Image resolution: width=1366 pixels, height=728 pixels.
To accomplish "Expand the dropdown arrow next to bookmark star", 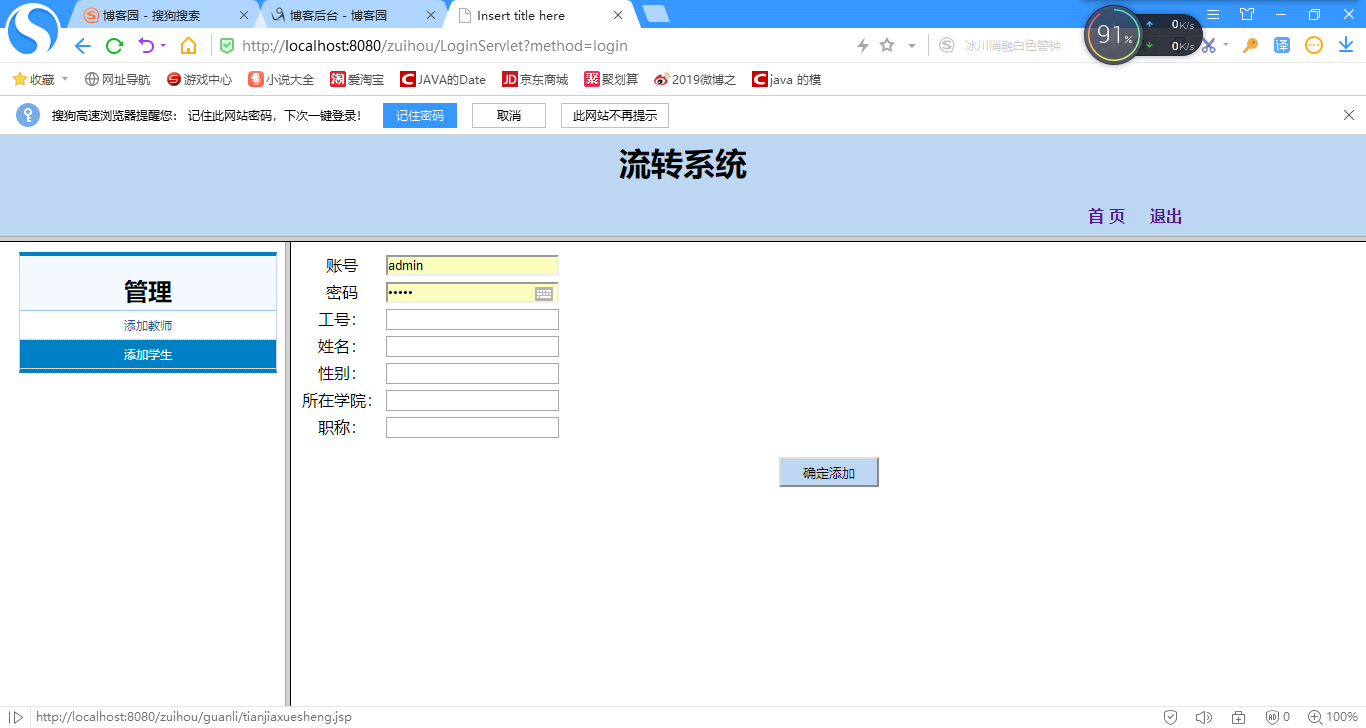I will click(x=911, y=46).
